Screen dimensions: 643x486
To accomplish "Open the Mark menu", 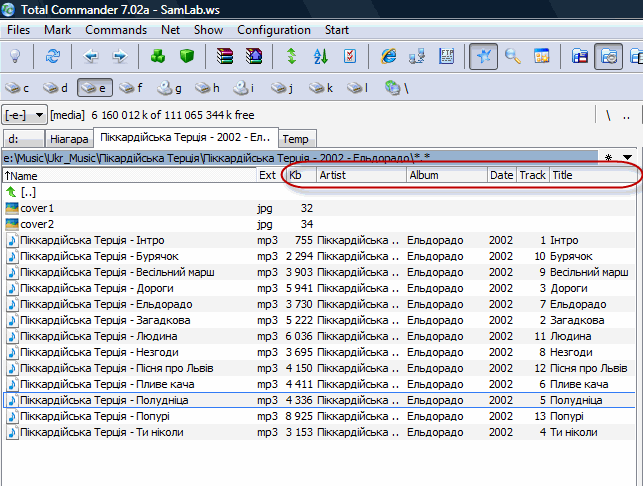I will point(57,30).
